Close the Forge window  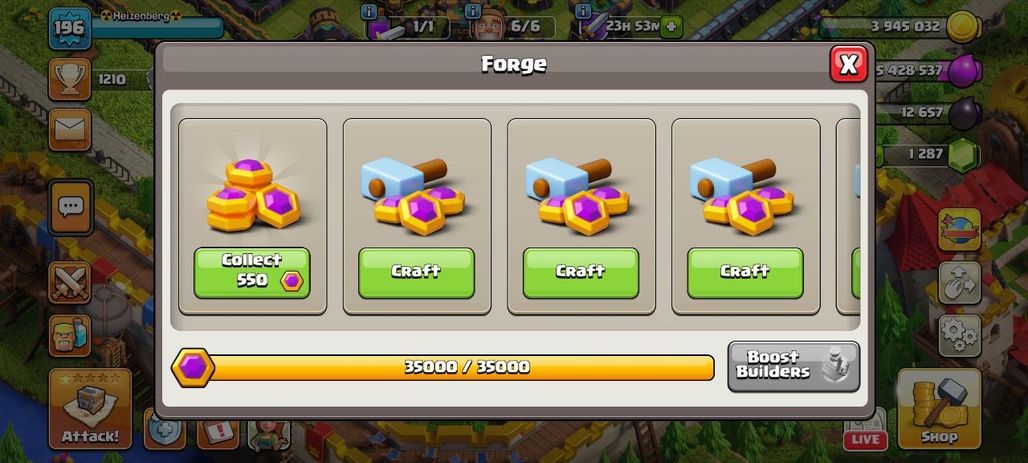pyautogui.click(x=848, y=64)
